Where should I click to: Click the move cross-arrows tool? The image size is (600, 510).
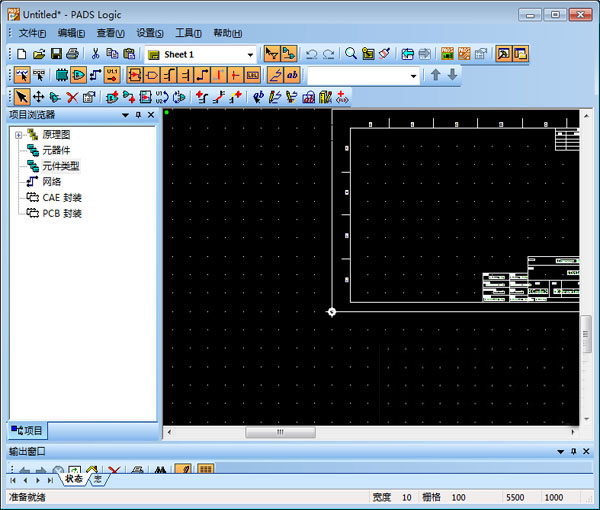[x=39, y=97]
